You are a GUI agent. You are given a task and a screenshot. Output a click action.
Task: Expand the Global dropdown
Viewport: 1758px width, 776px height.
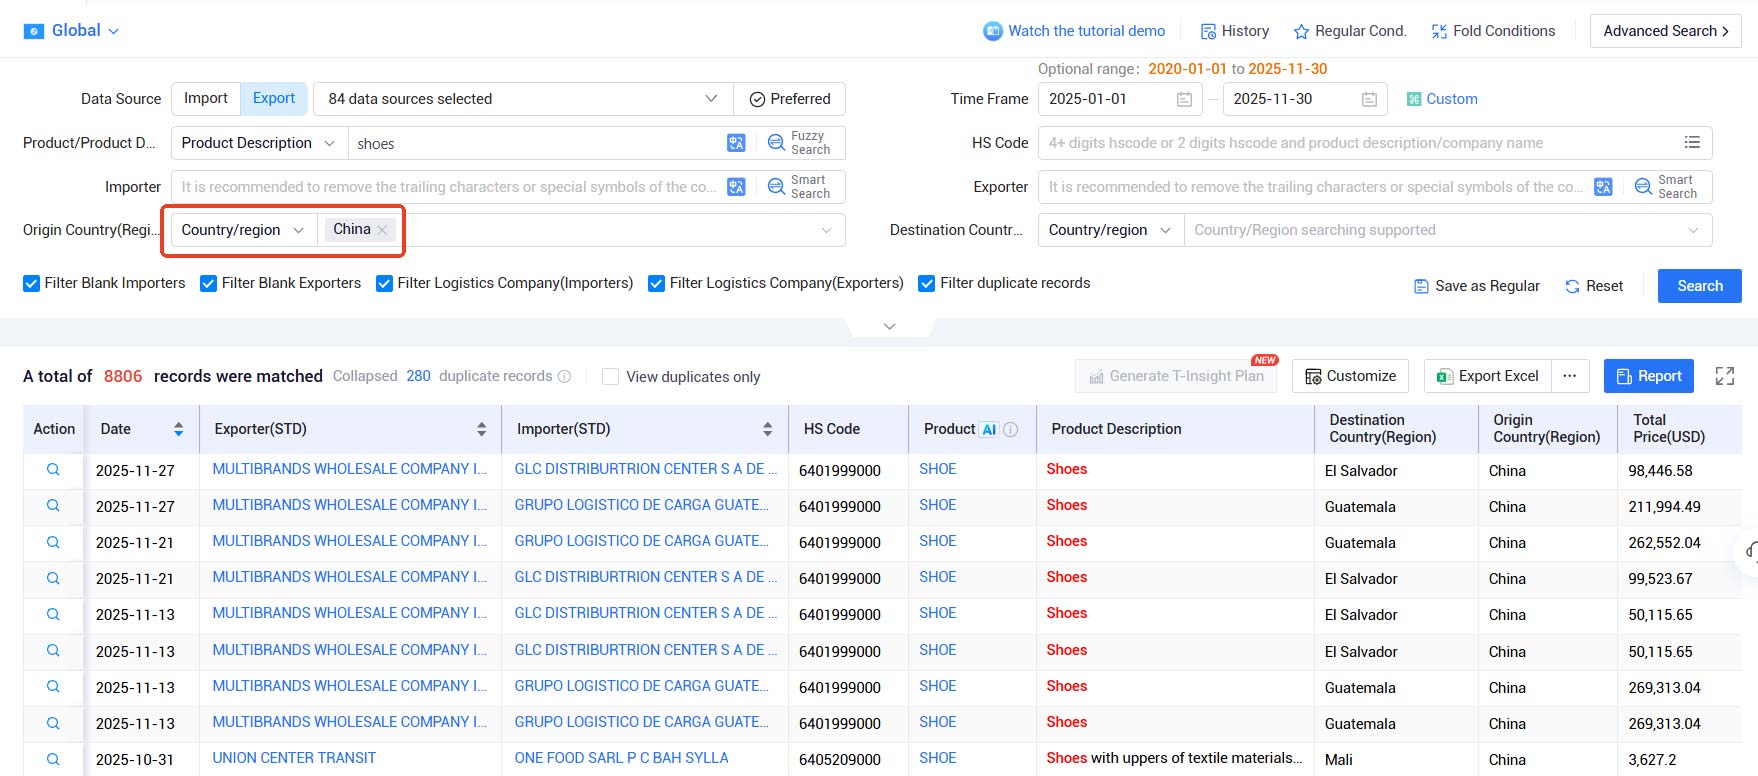click(x=113, y=31)
